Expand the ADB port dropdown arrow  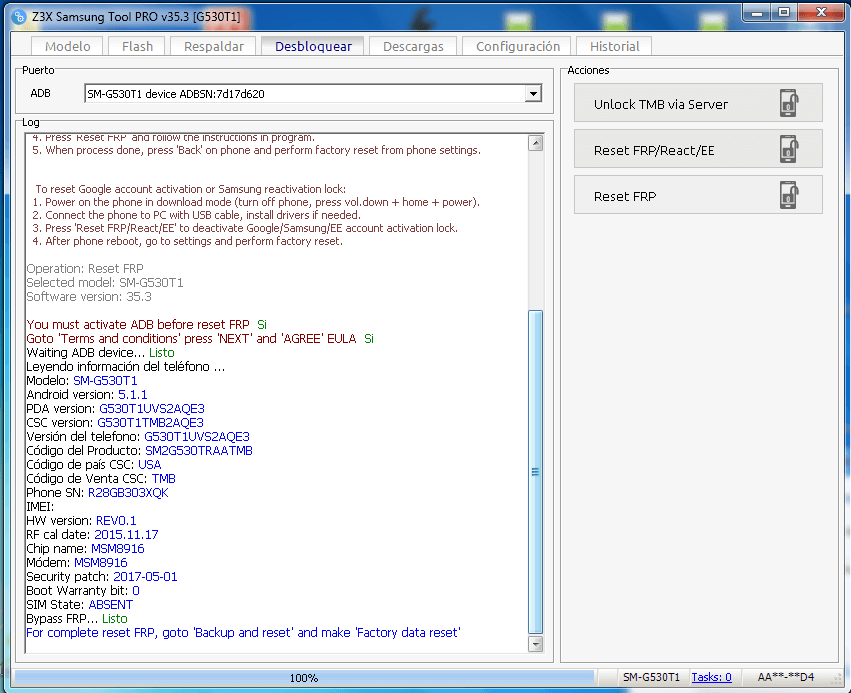[533, 94]
